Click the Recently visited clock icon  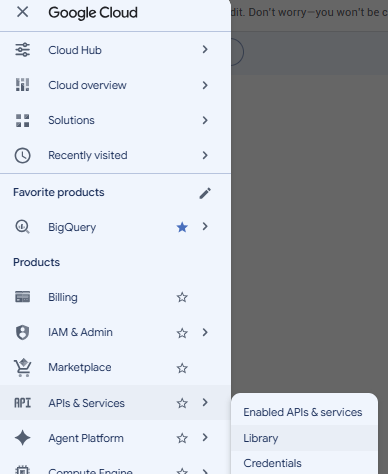click(22, 155)
